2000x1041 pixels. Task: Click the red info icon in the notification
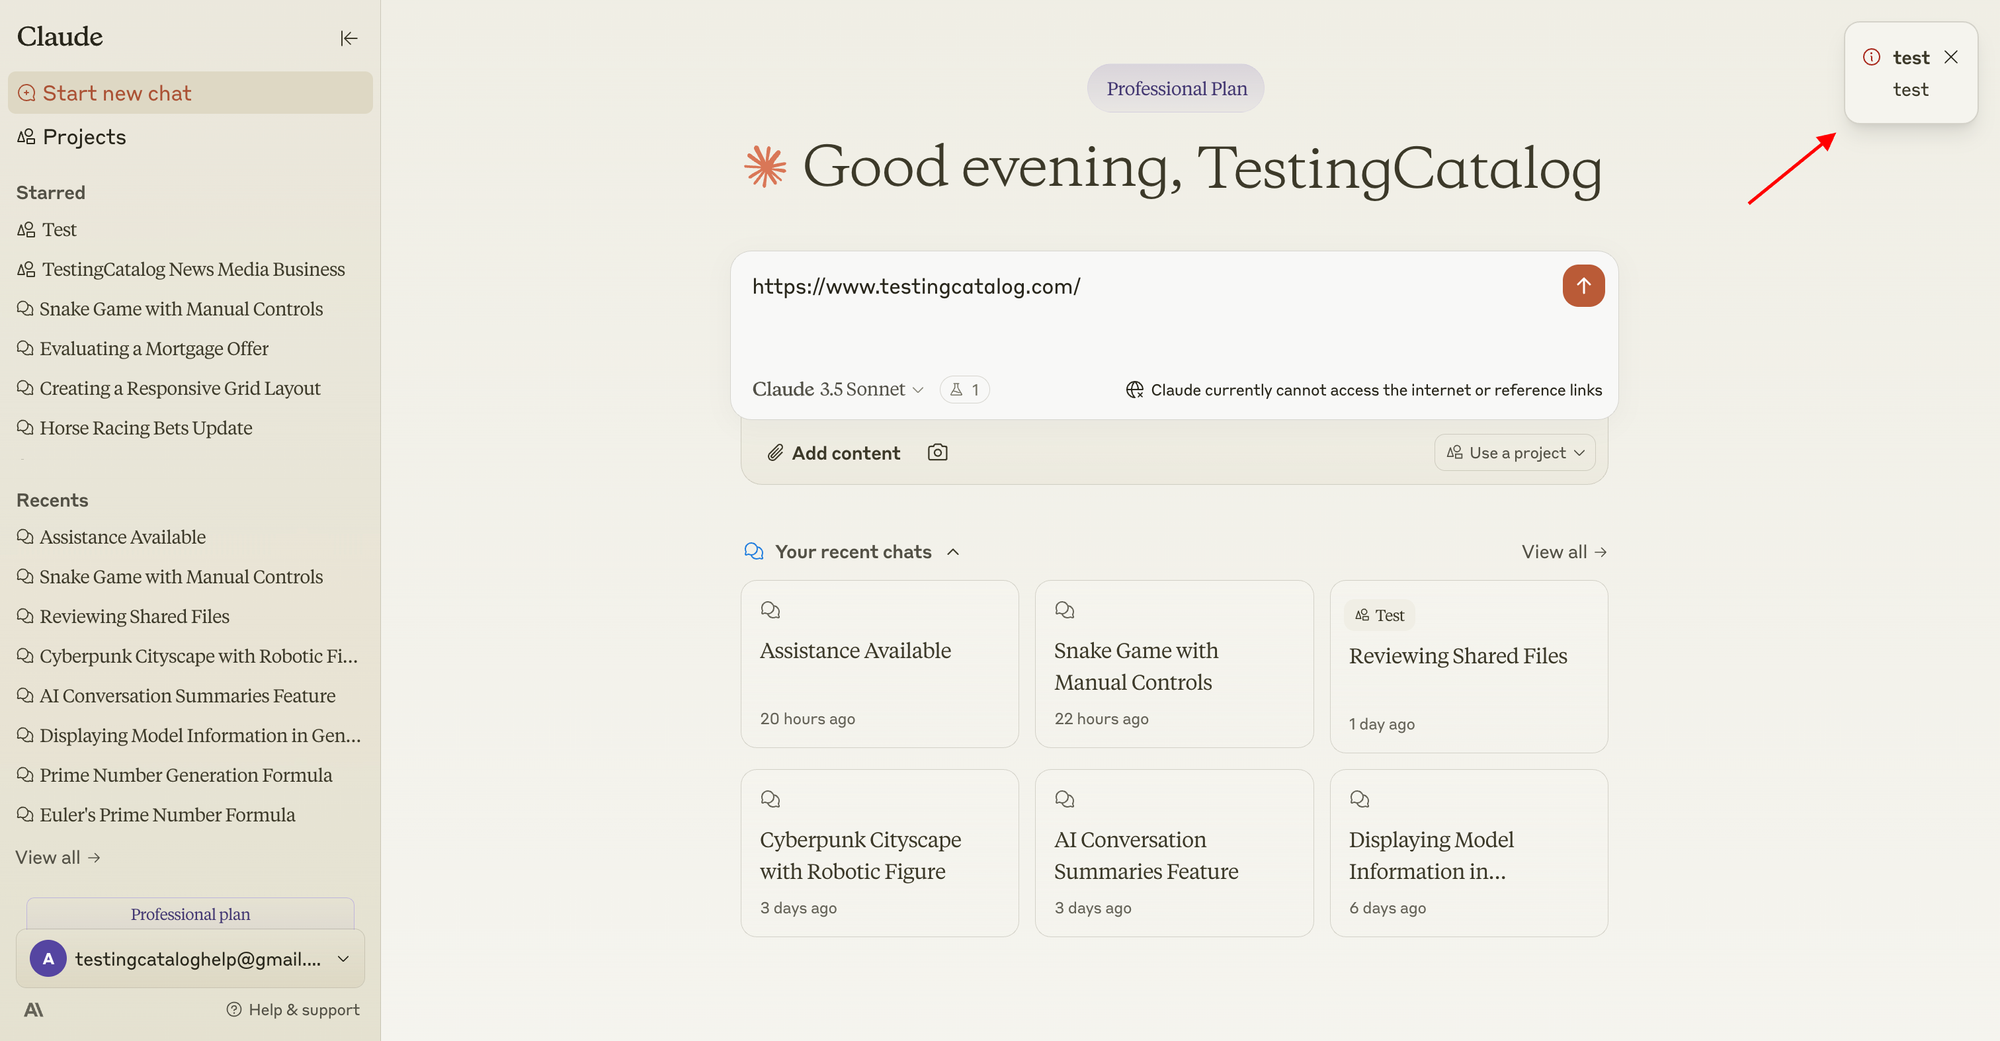[x=1872, y=57]
